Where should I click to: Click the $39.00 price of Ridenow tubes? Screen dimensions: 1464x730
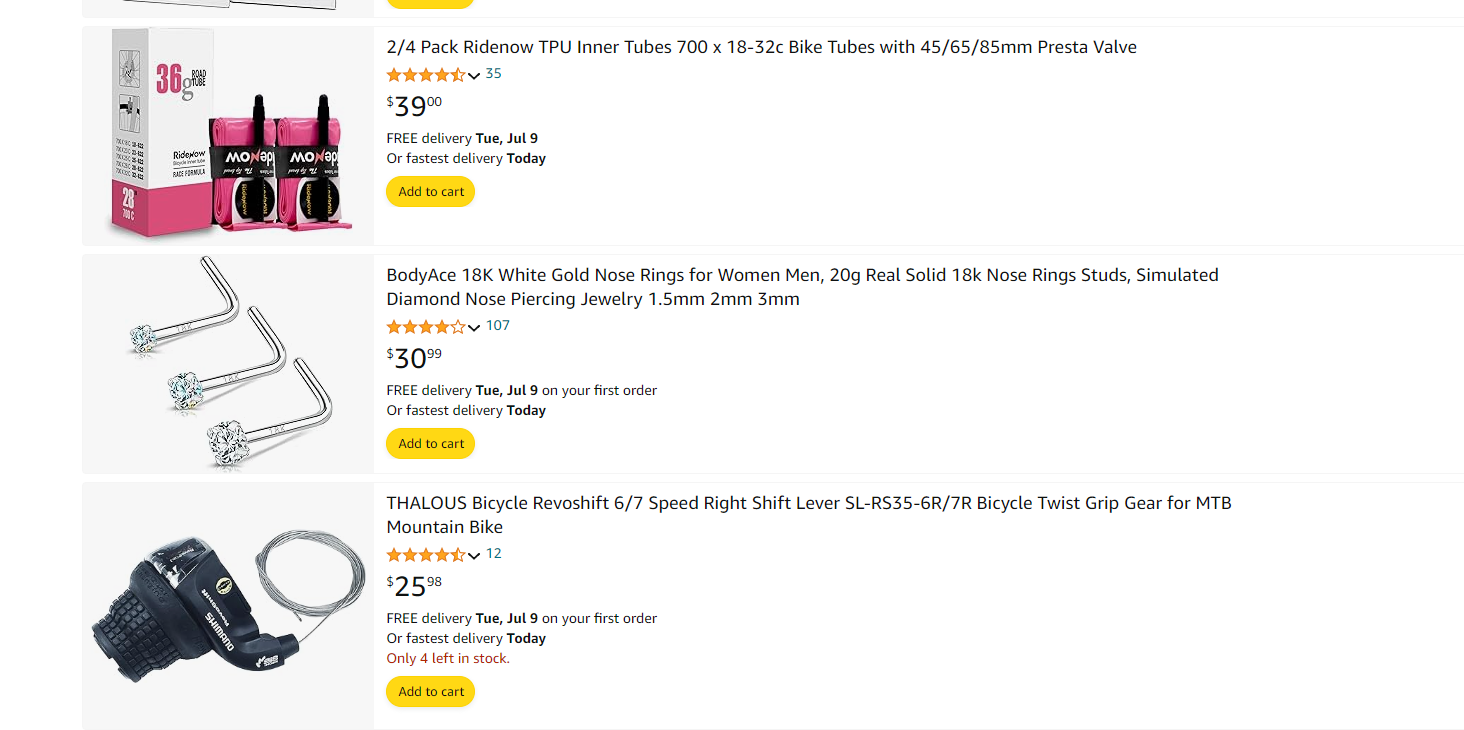tap(414, 105)
